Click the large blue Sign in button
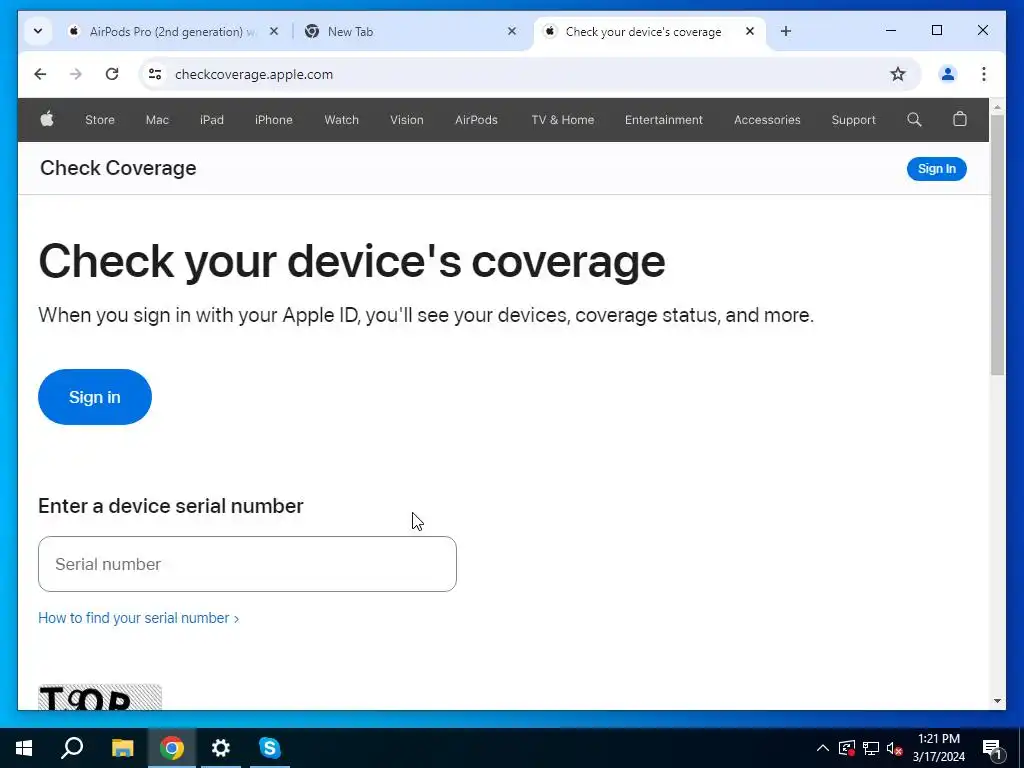 click(95, 397)
